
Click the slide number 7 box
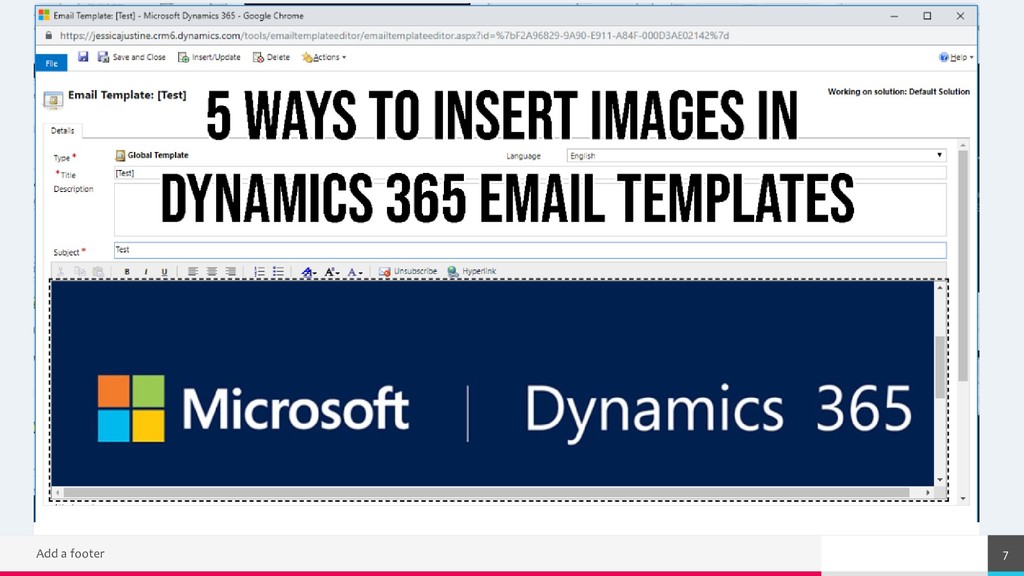click(x=1006, y=555)
